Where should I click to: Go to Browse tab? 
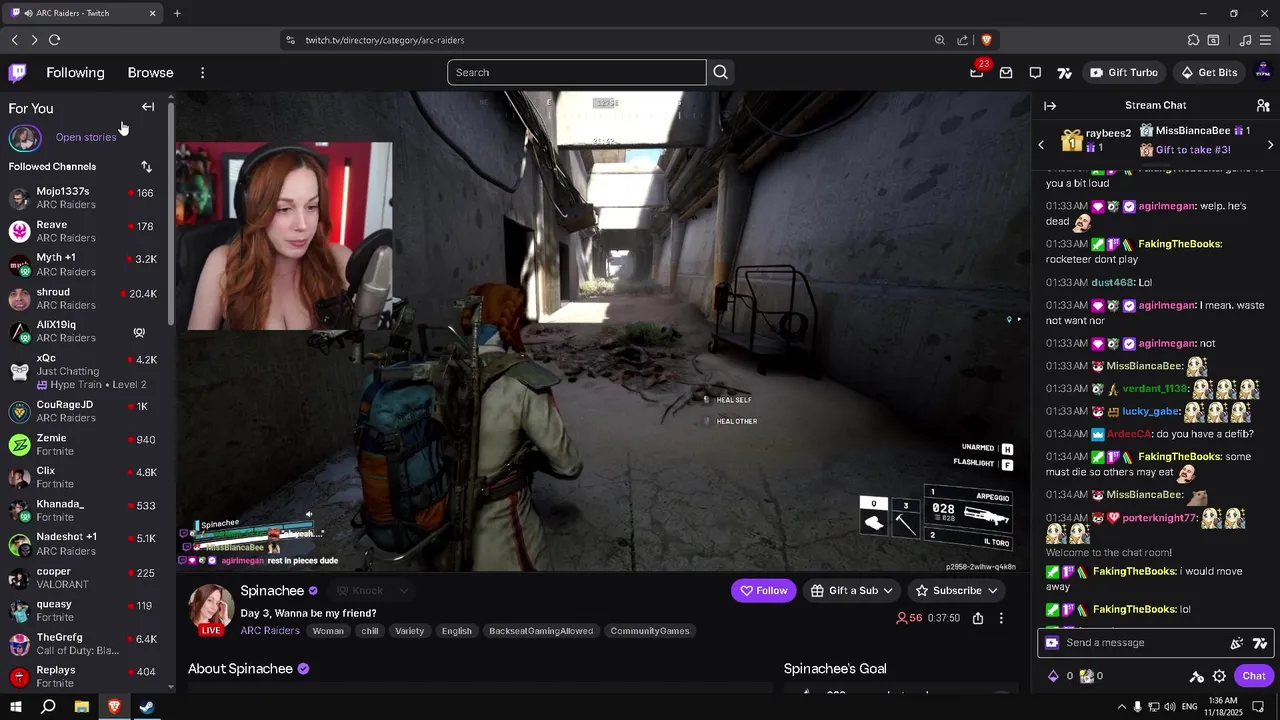[x=150, y=72]
